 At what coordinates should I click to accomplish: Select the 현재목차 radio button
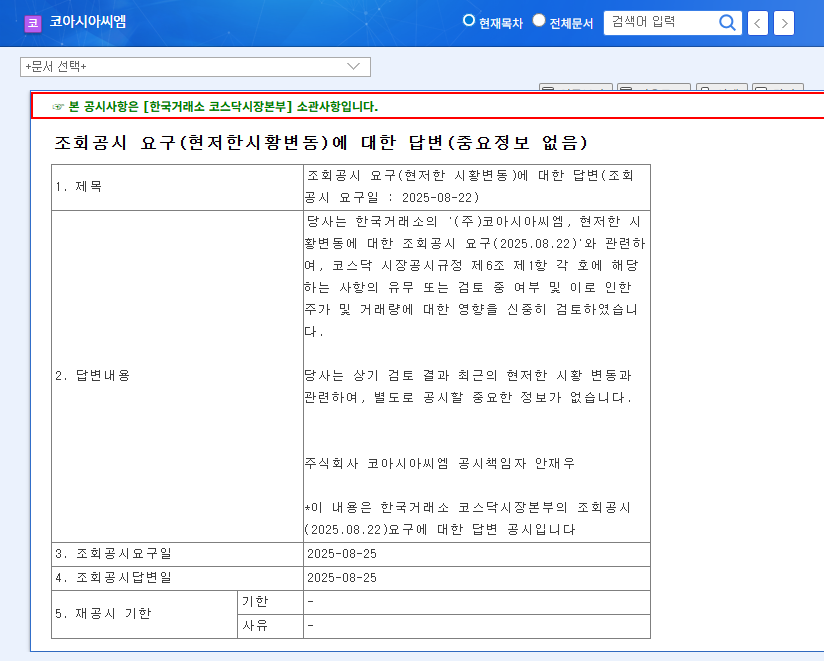pyautogui.click(x=468, y=20)
